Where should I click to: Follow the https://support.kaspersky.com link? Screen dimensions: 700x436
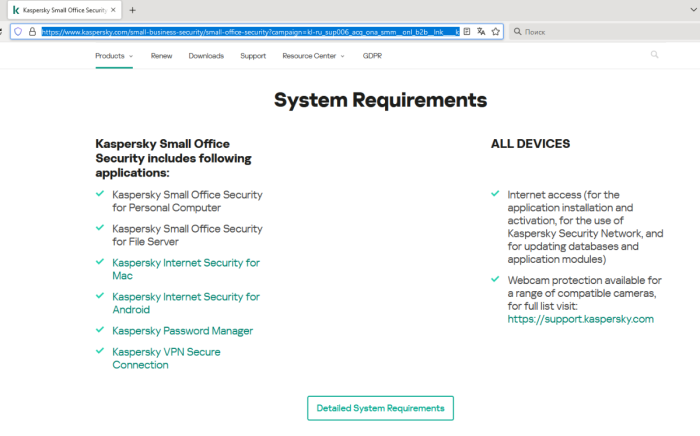click(x=580, y=319)
